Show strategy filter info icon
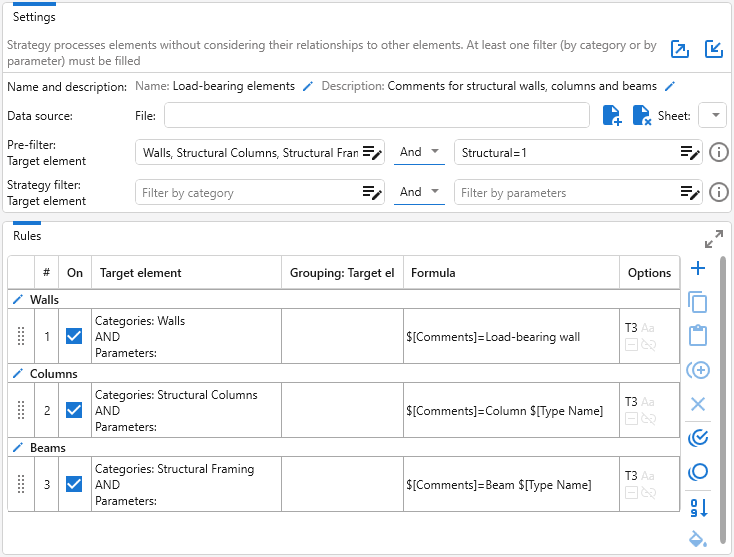This screenshot has width=734, height=557. 719,192
